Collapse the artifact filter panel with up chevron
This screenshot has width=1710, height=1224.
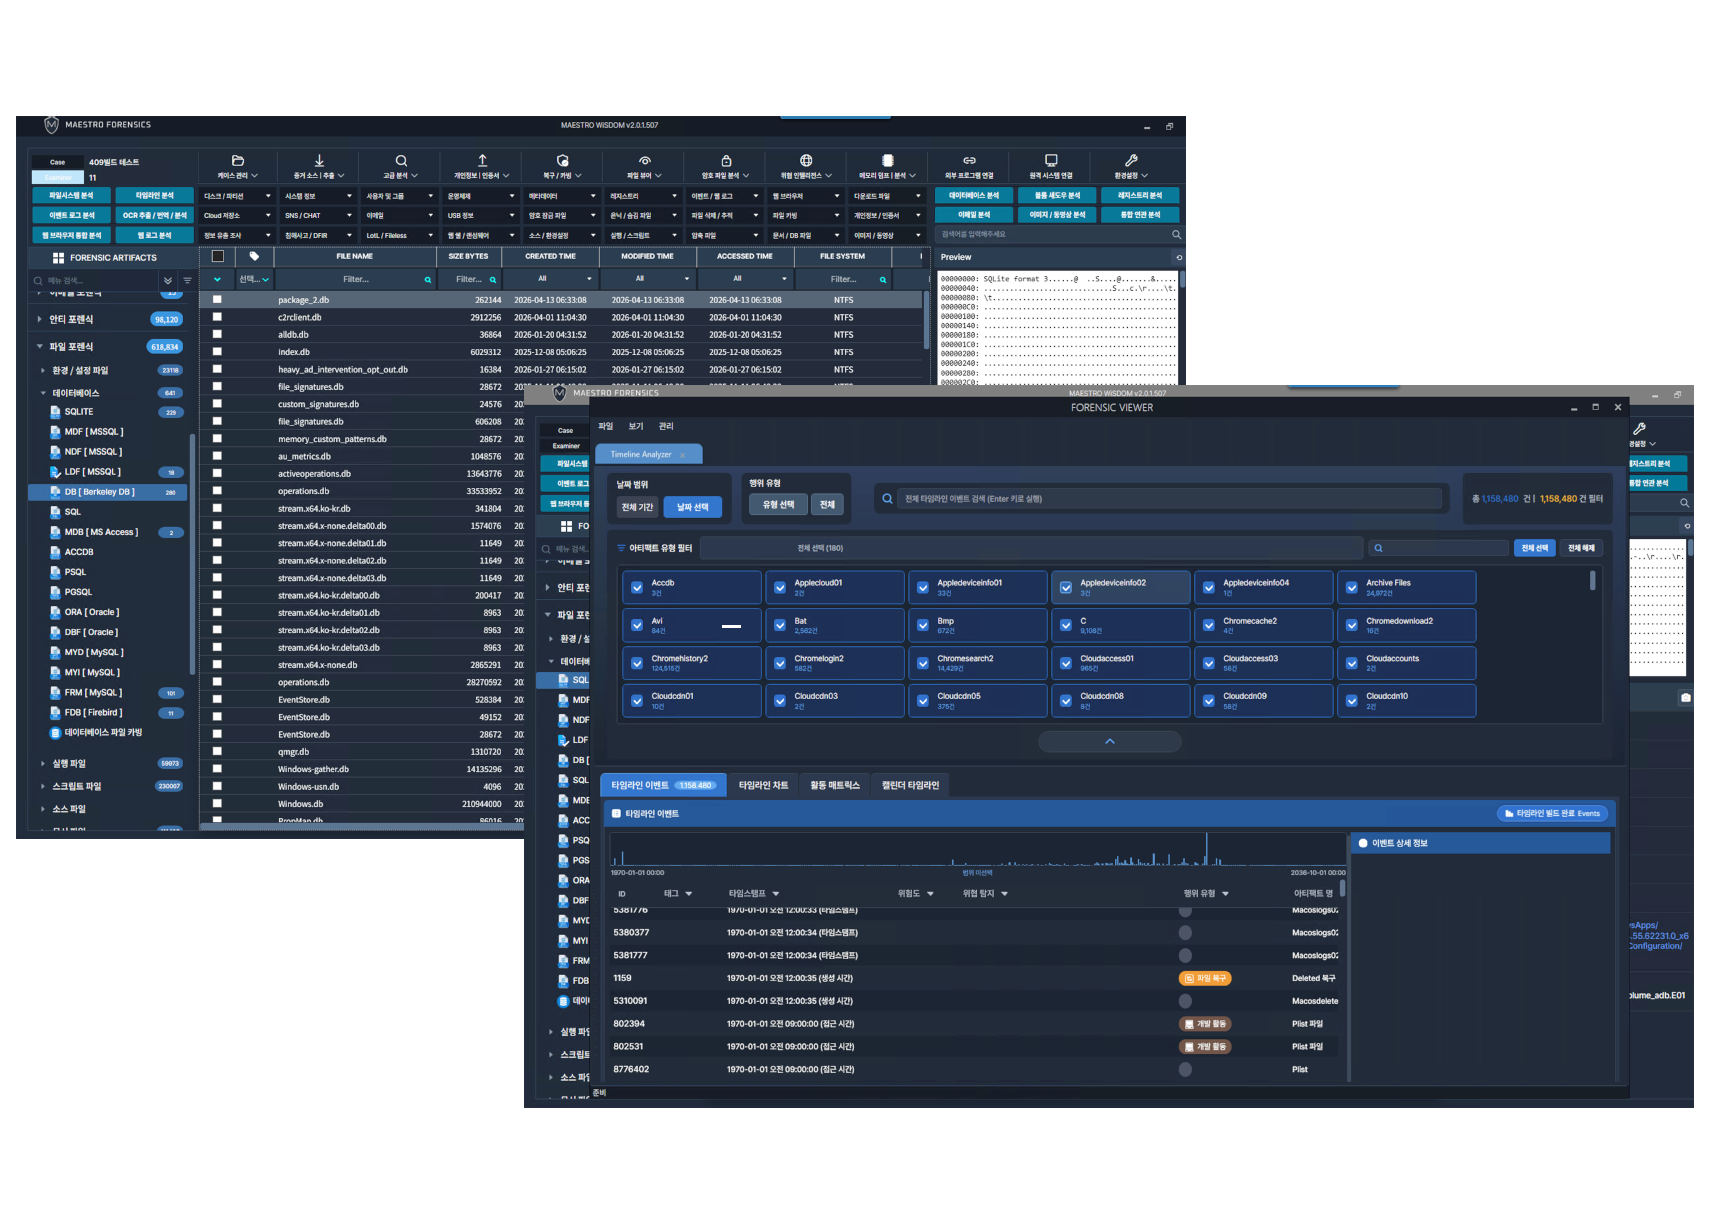[x=1110, y=741]
